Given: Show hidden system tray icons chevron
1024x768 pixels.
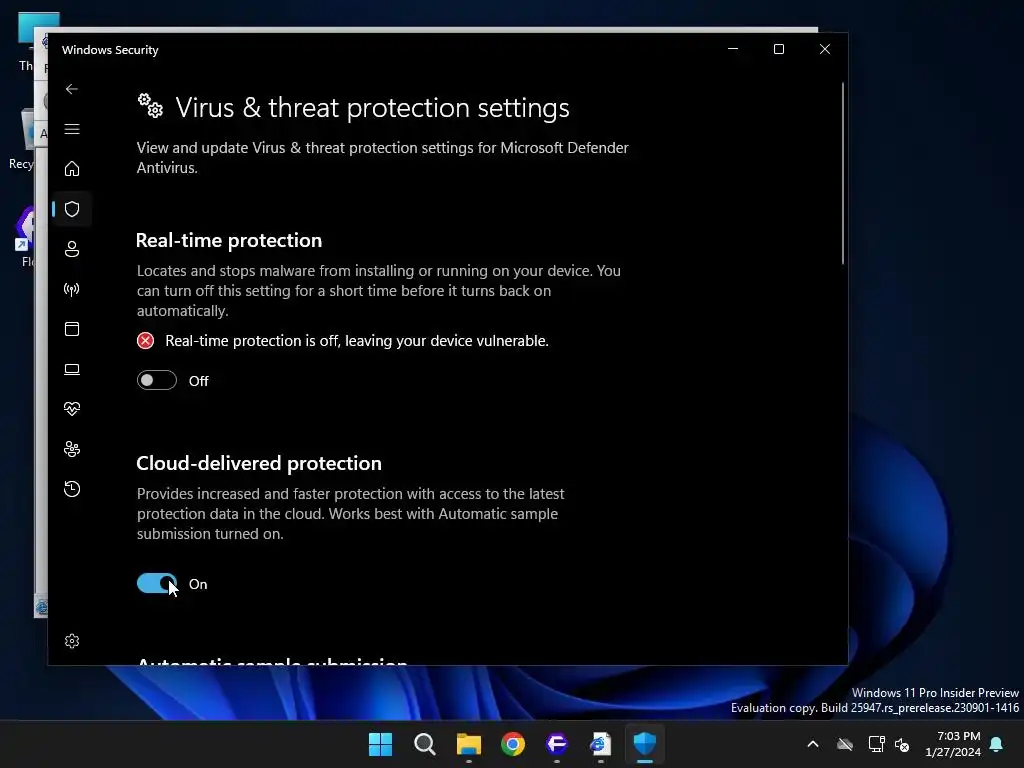Looking at the screenshot, I should tap(813, 744).
